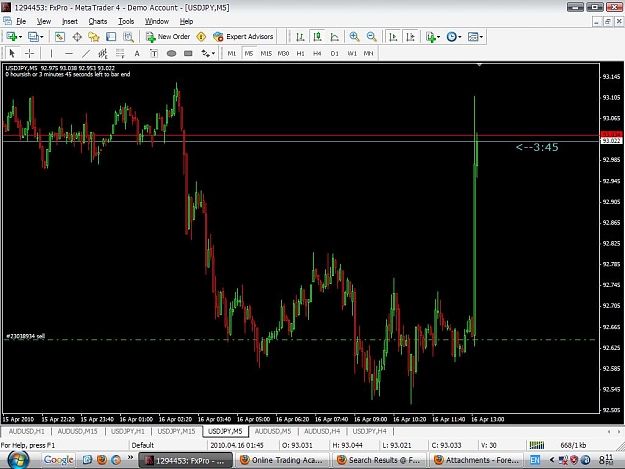Image resolution: width=625 pixels, height=469 pixels.
Task: Switch to the USDJPY,H4 chart tab
Action: 369,431
